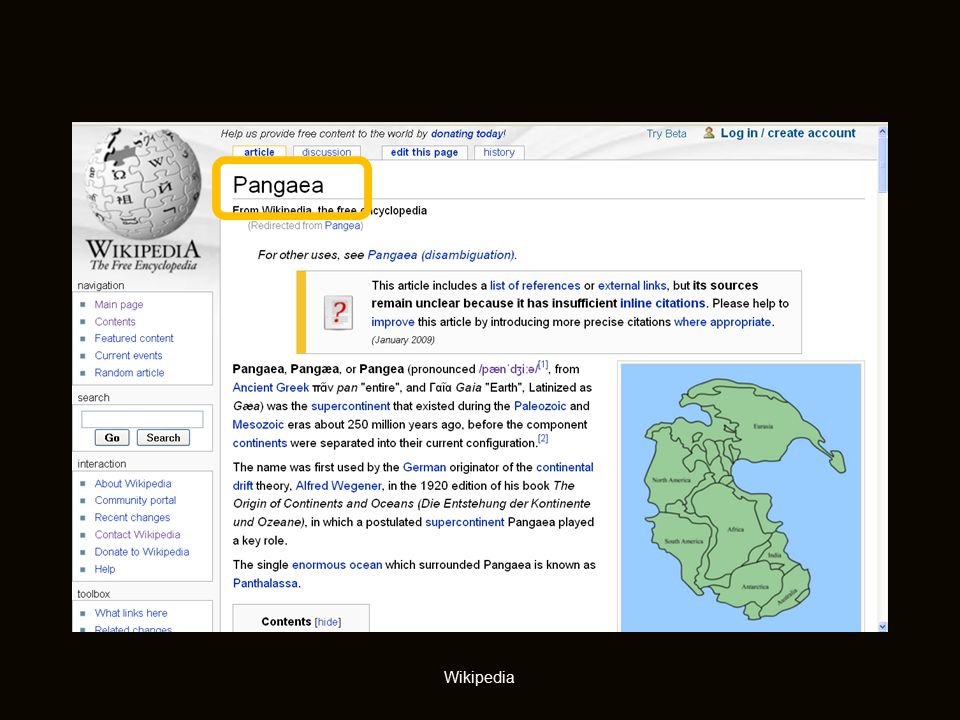Open Random article link
This screenshot has width=960, height=720.
click(129, 372)
